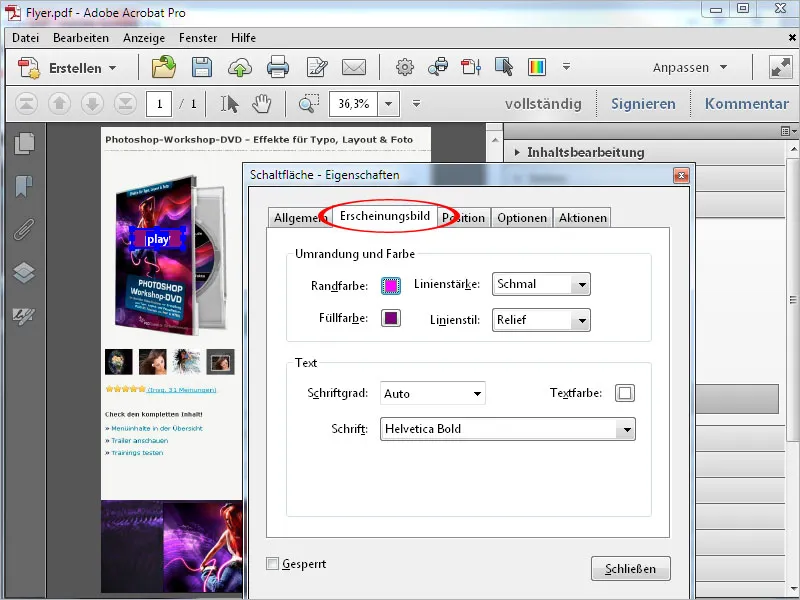Select the hand pan tool
The height and width of the screenshot is (600, 800).
pyautogui.click(x=262, y=104)
